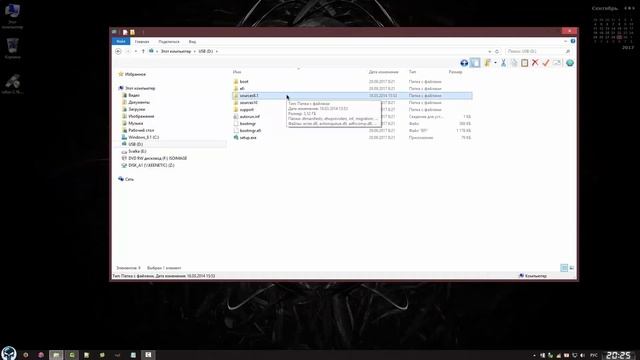Sort by the Name column header
The height and width of the screenshot is (360, 640).
click(237, 72)
